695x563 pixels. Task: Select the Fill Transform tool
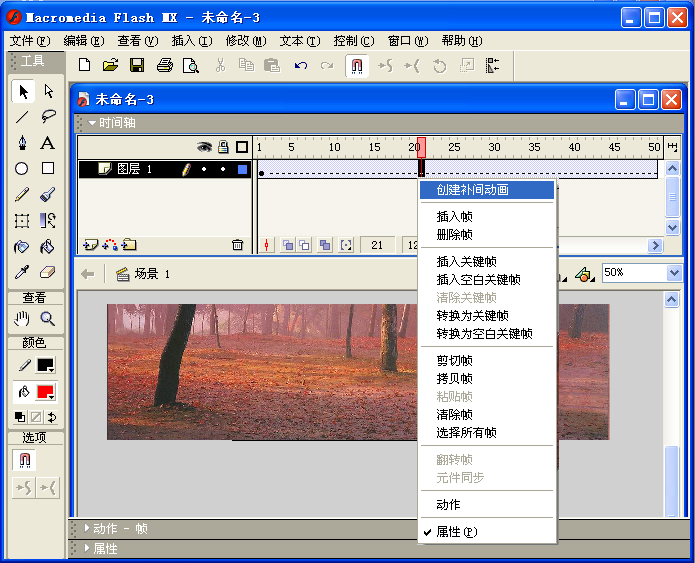48,220
